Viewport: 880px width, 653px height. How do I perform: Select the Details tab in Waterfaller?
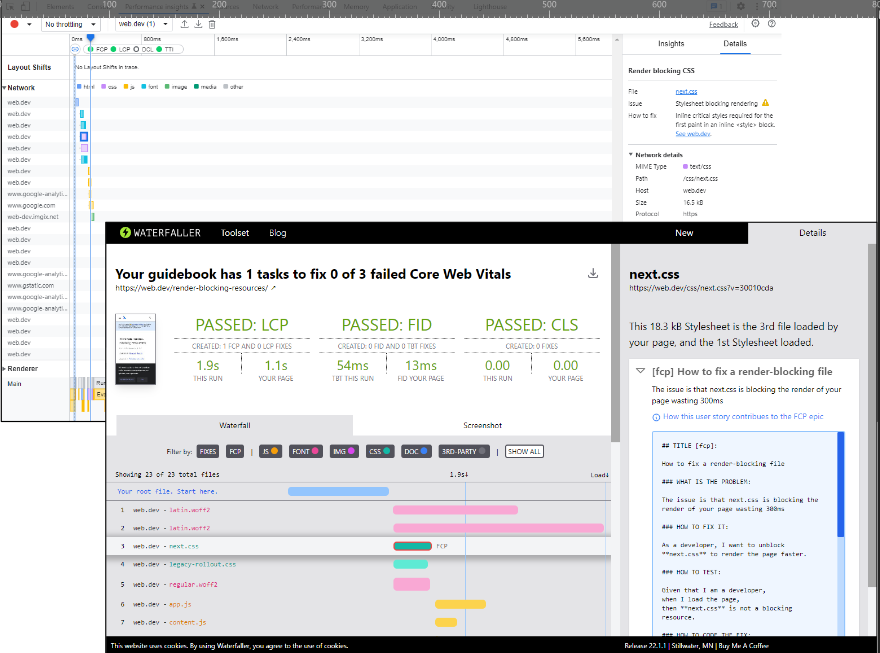pos(812,233)
